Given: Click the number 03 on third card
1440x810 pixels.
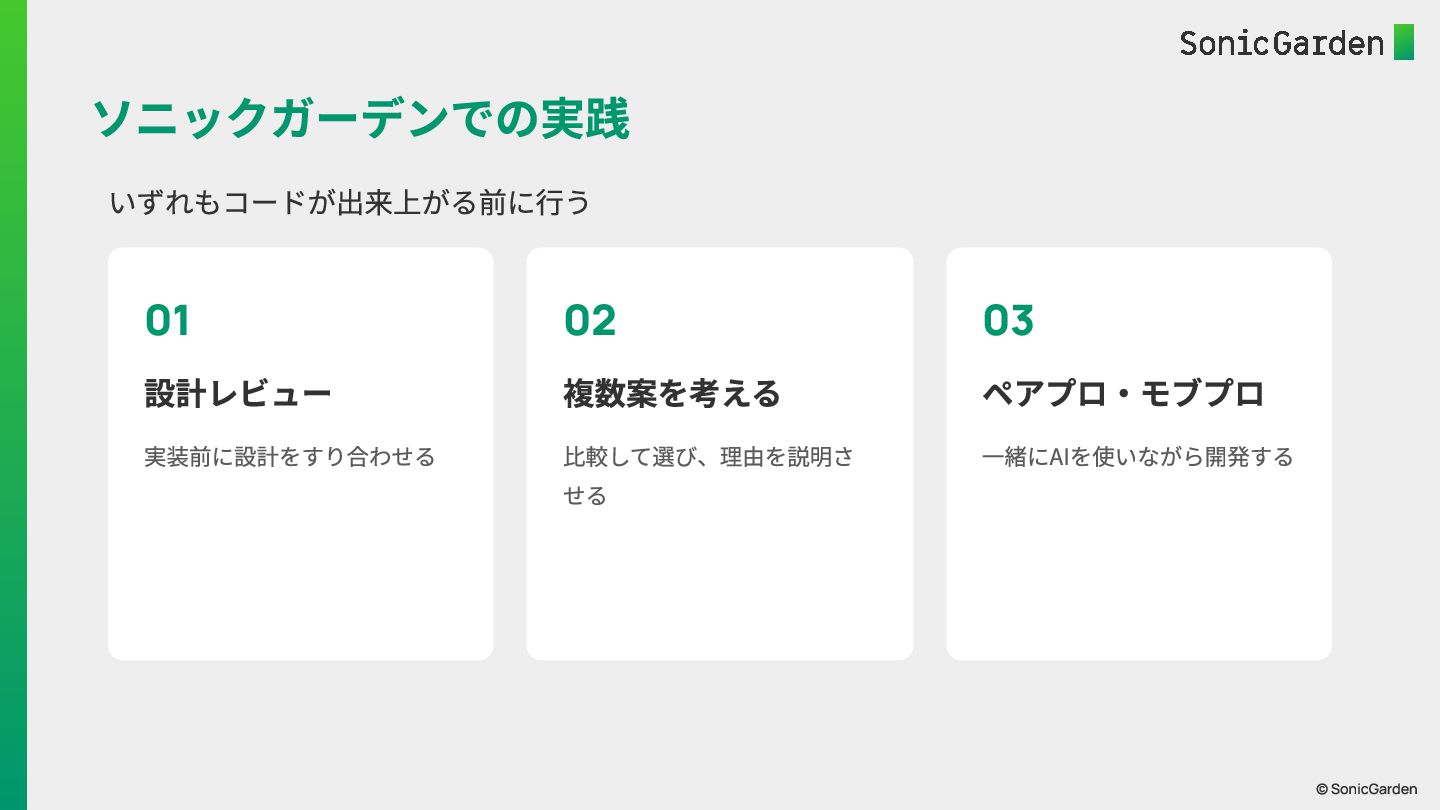Looking at the screenshot, I should point(1008,321).
